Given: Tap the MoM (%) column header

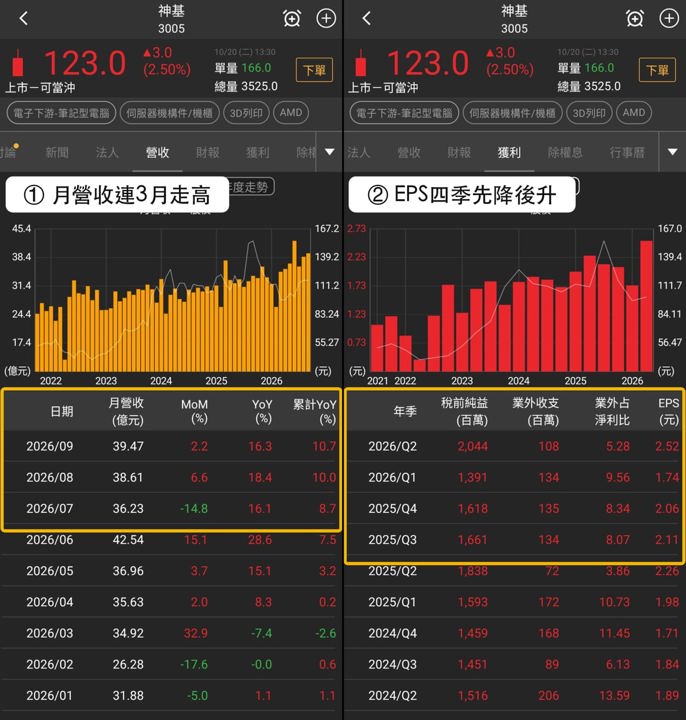Looking at the screenshot, I should (x=194, y=411).
